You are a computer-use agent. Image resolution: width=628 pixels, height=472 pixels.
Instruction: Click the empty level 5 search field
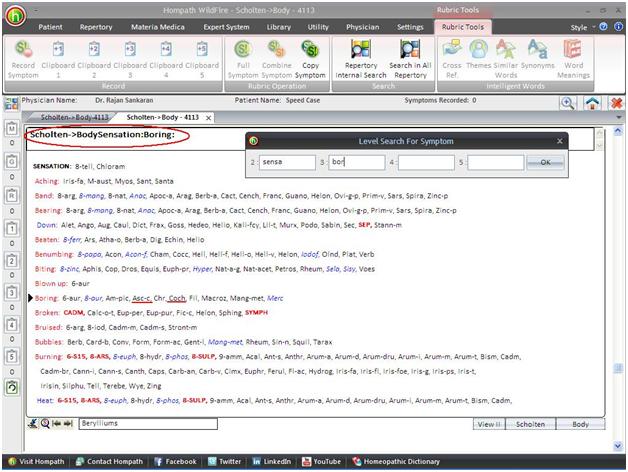pos(496,162)
